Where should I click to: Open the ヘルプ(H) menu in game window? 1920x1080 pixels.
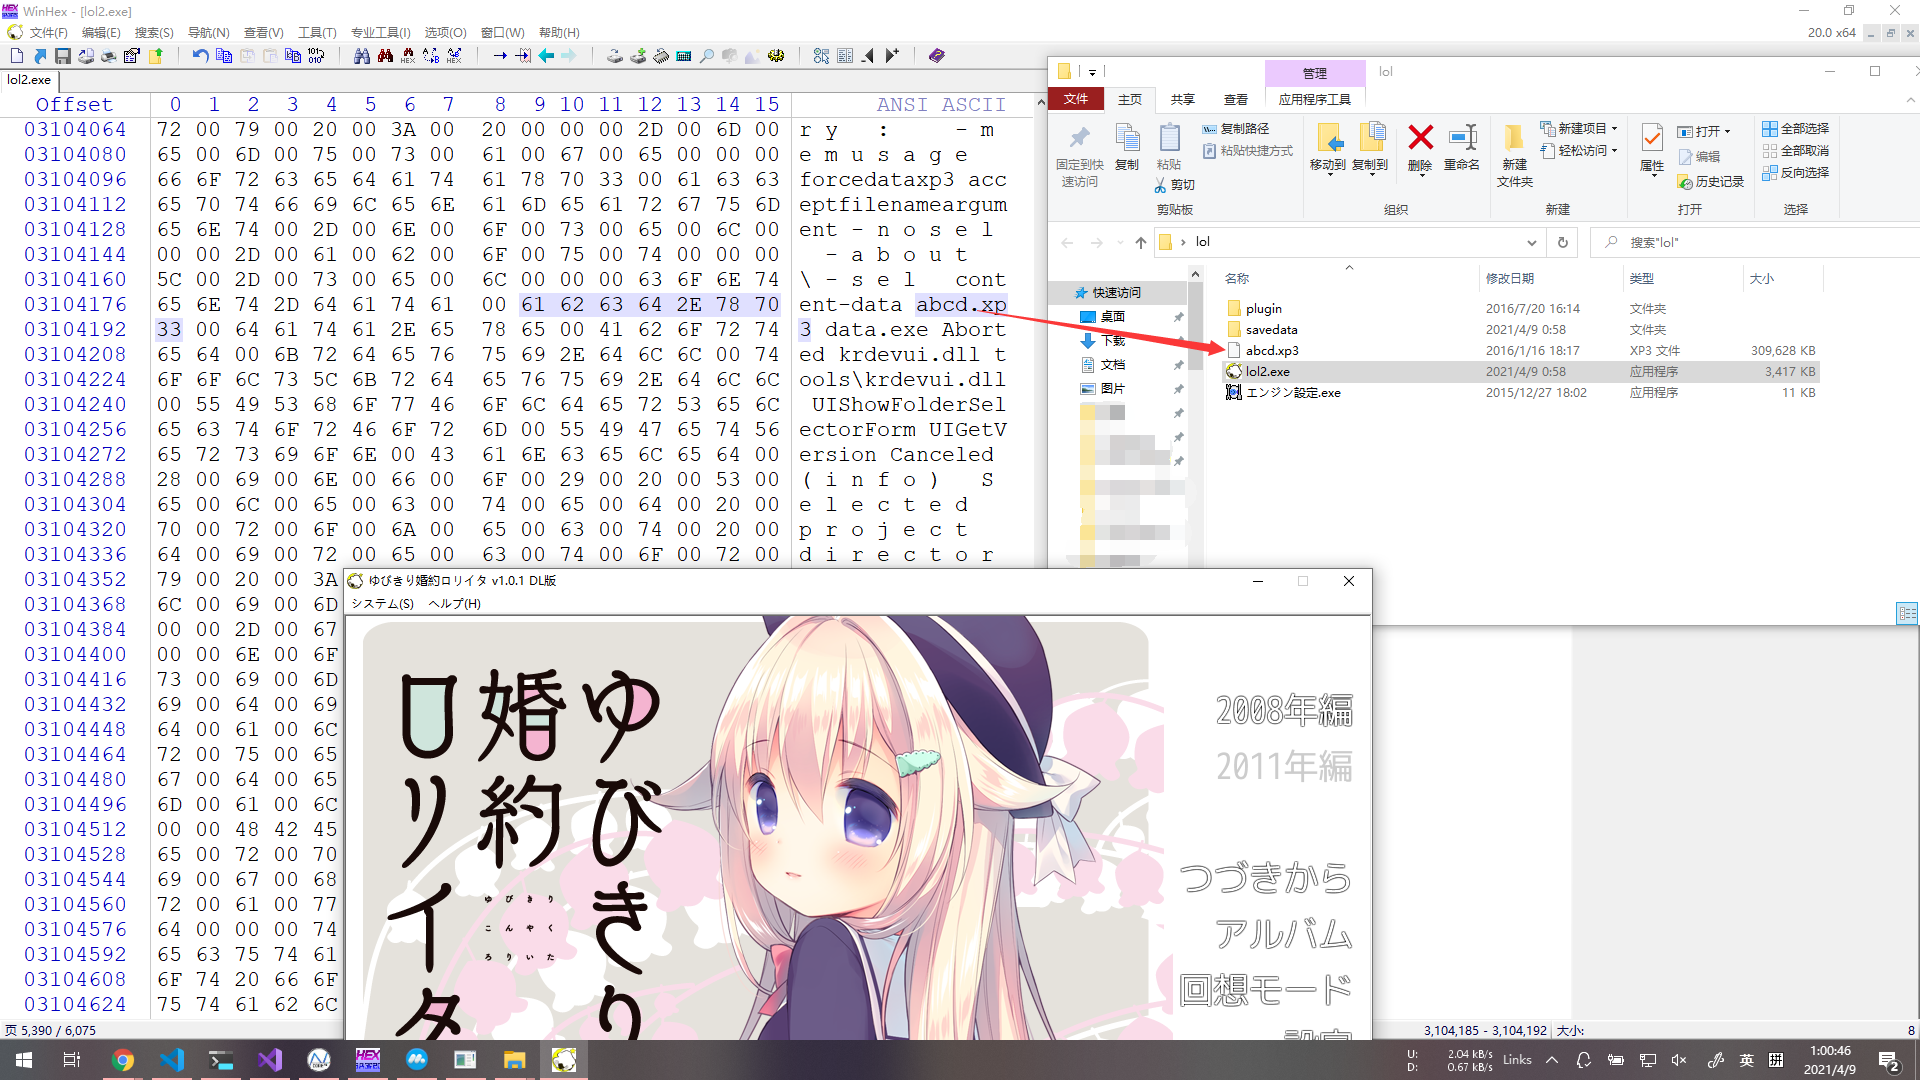455,604
